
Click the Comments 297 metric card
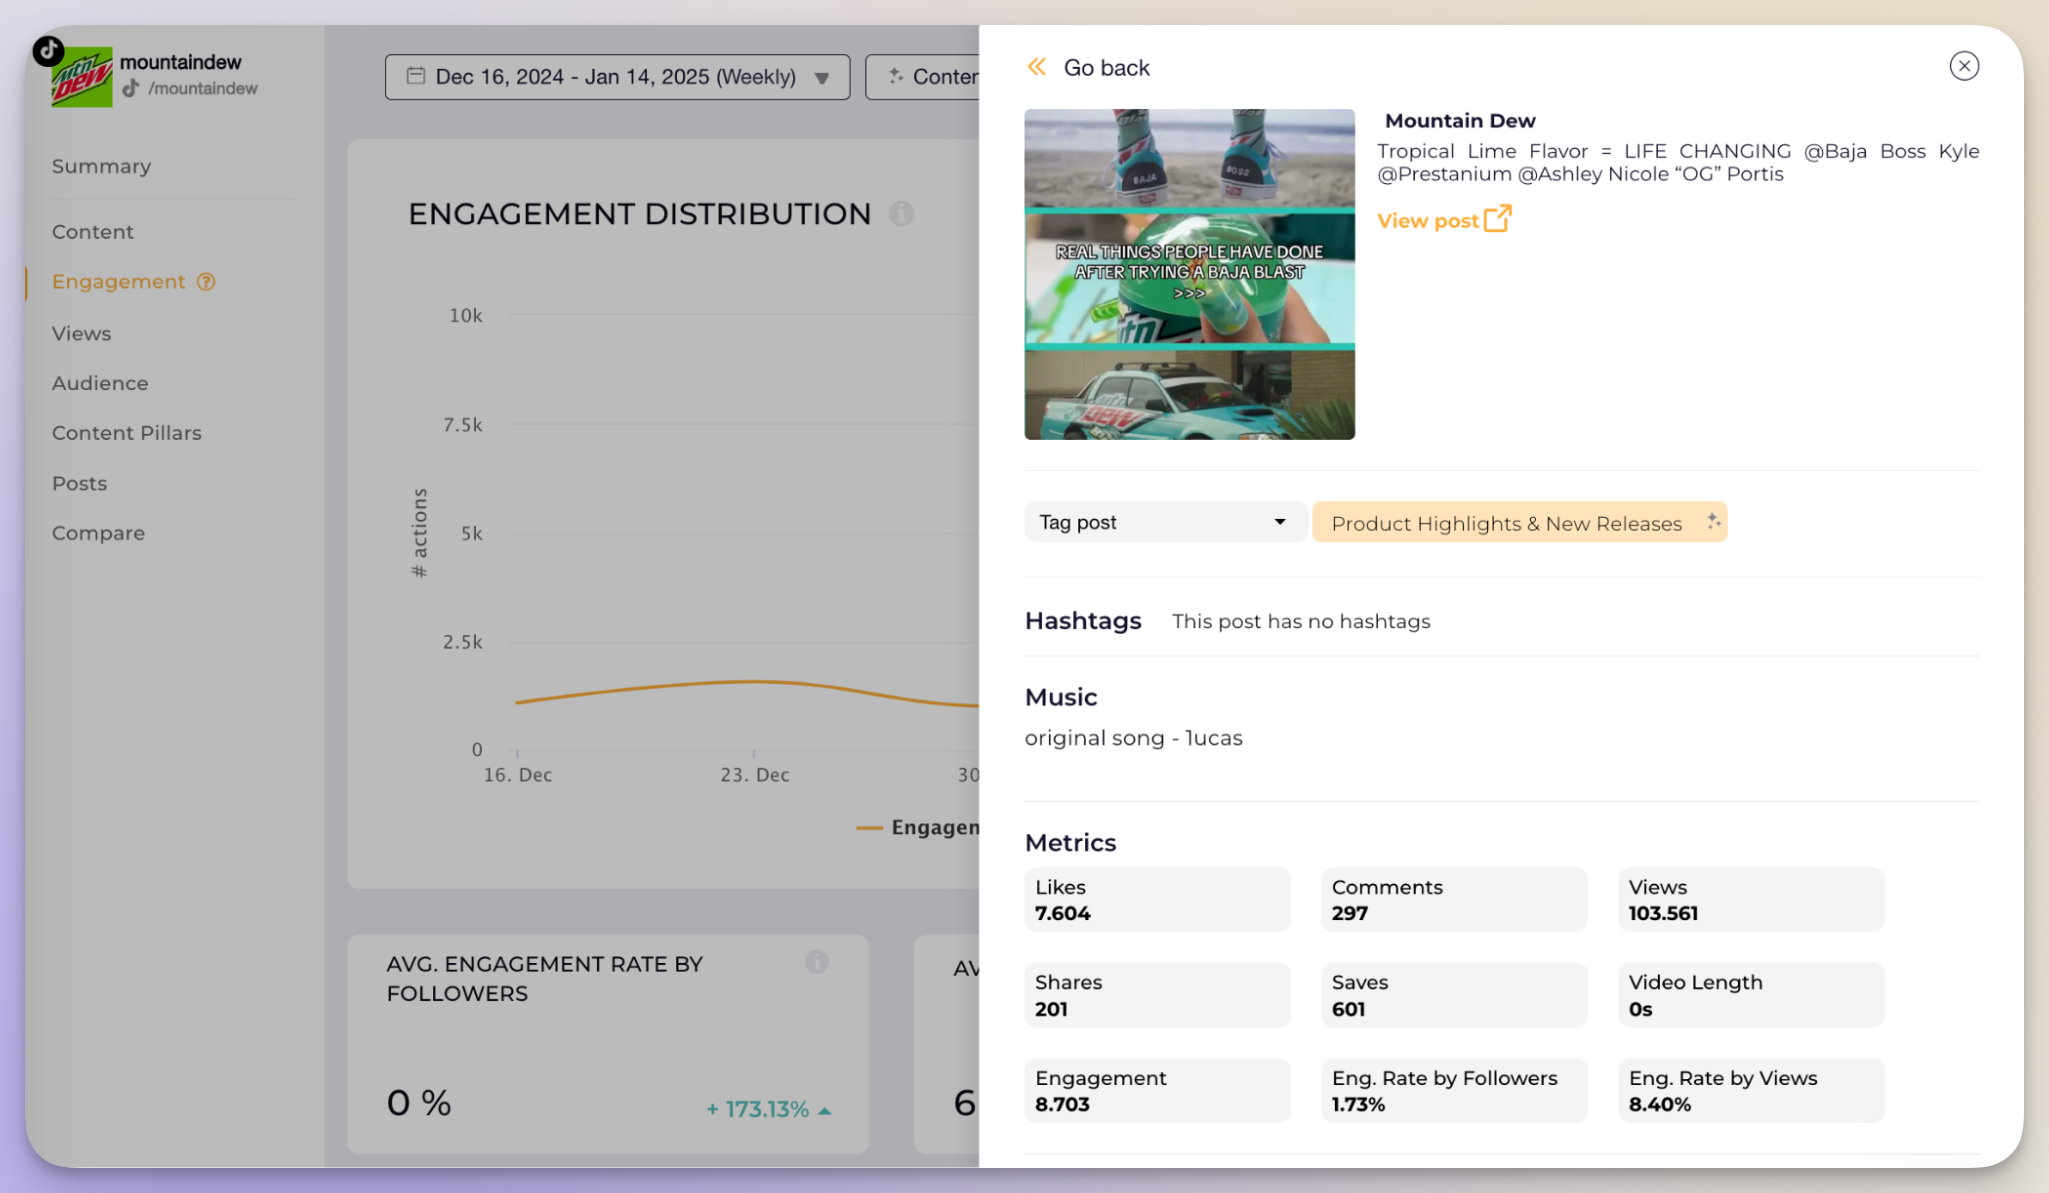pos(1453,900)
